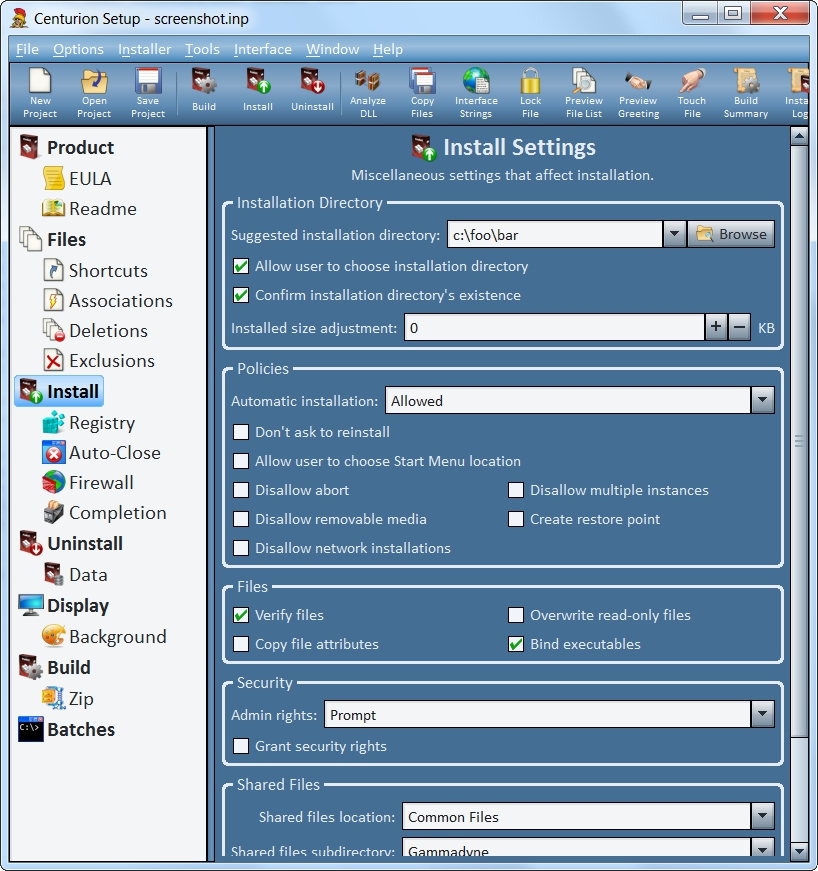This screenshot has height=871, width=818.
Task: Check Create restore point
Action: (x=516, y=519)
